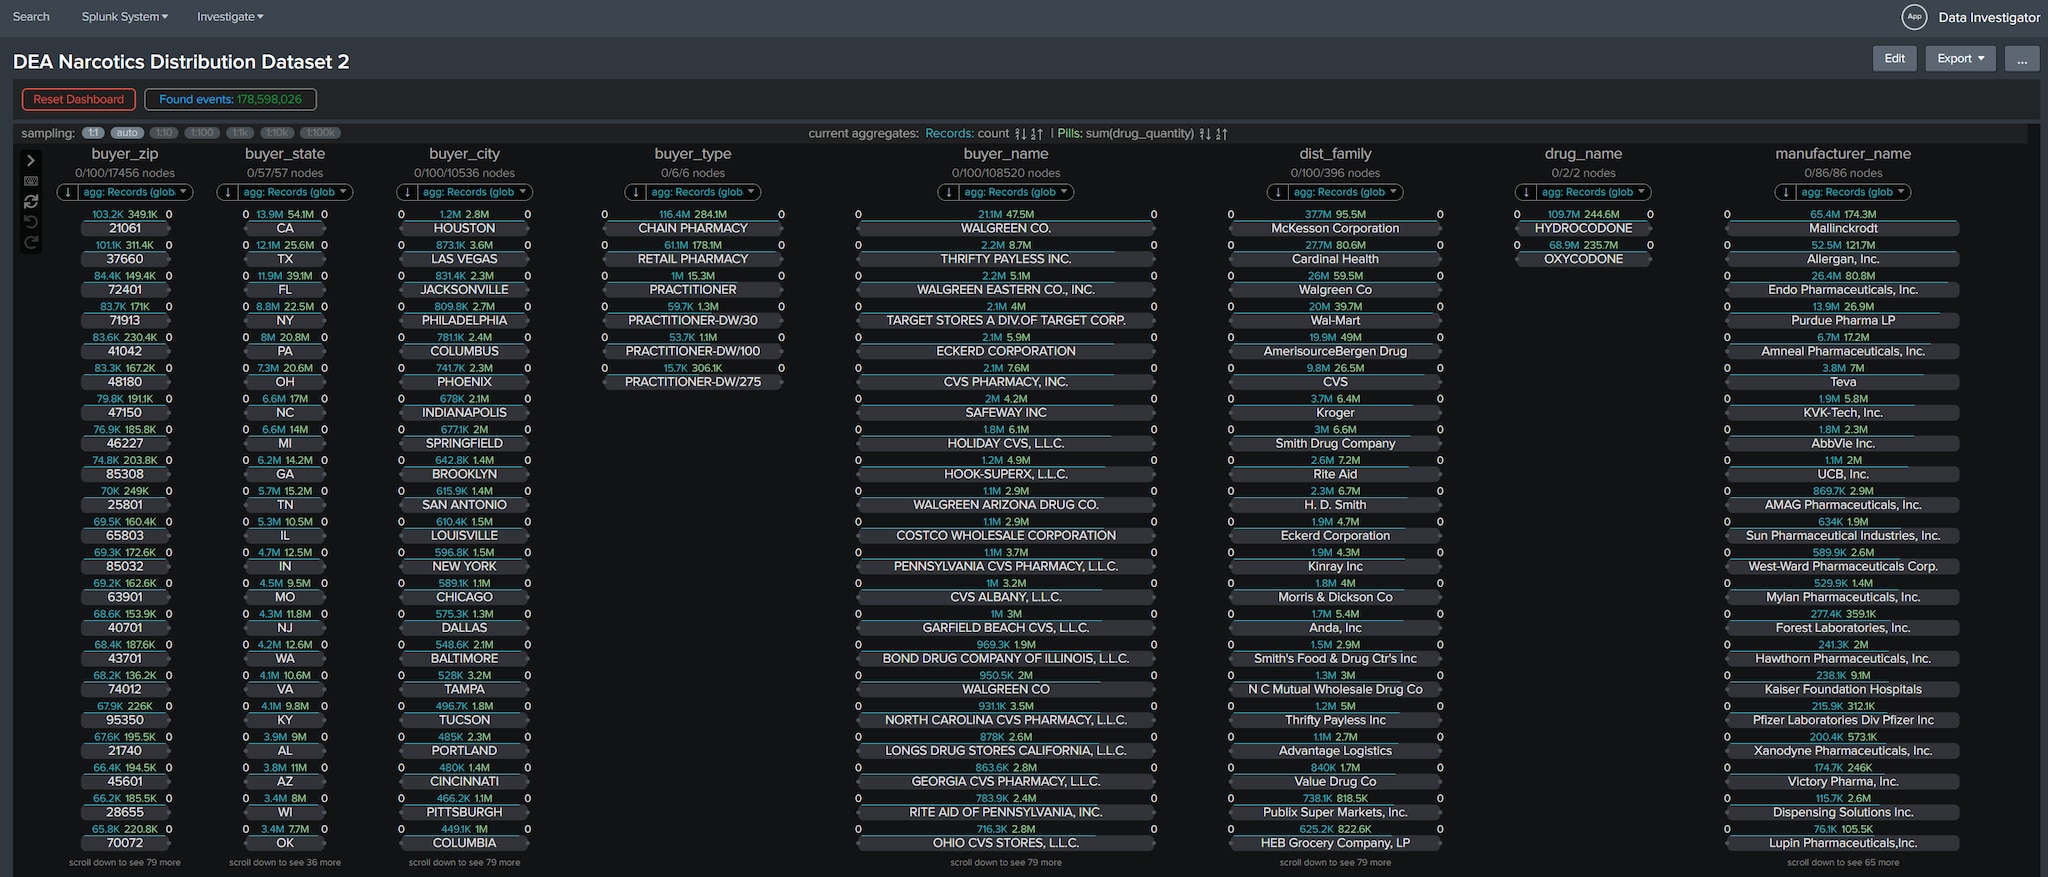Screen dimensions: 2048x877
Task: Select the 1:100 sampling option
Action: pyautogui.click(x=202, y=133)
